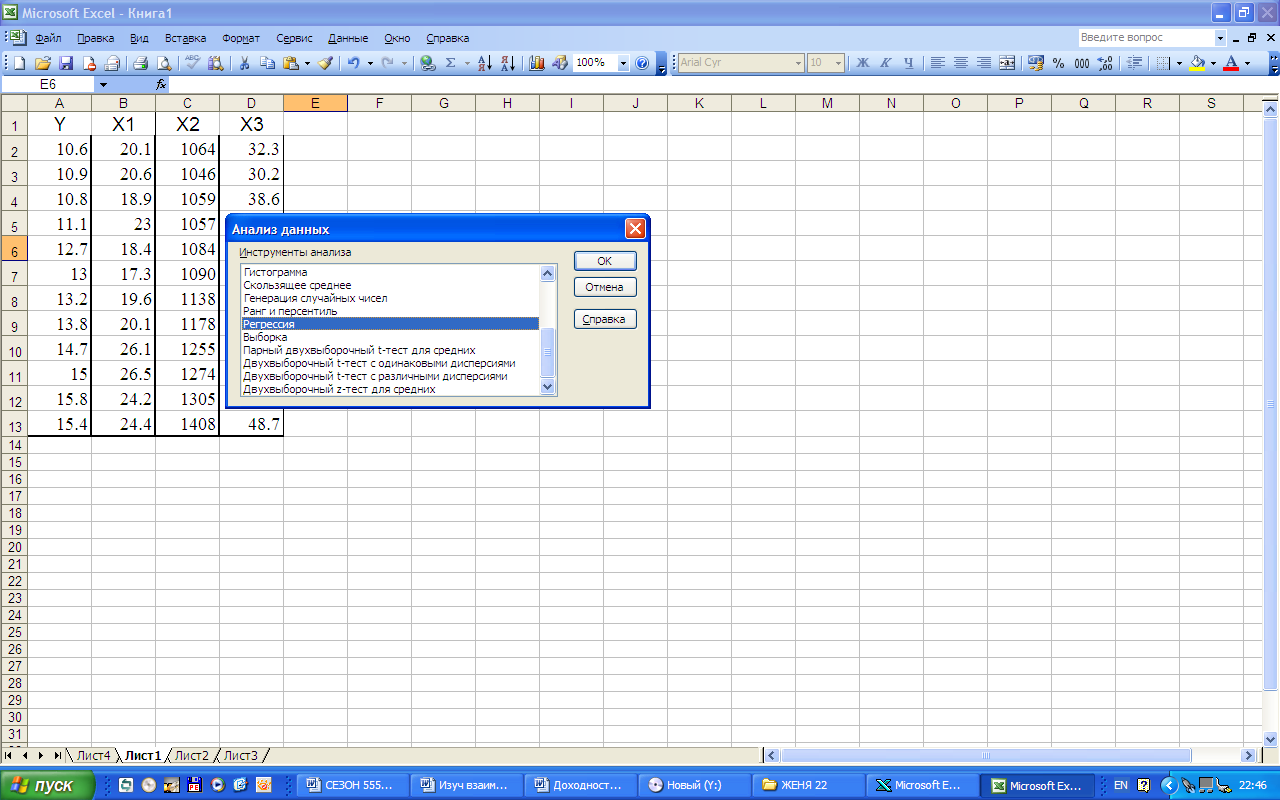Image resolution: width=1280 pixels, height=800 pixels.
Task: Open the Вставка menu
Action: [x=185, y=38]
